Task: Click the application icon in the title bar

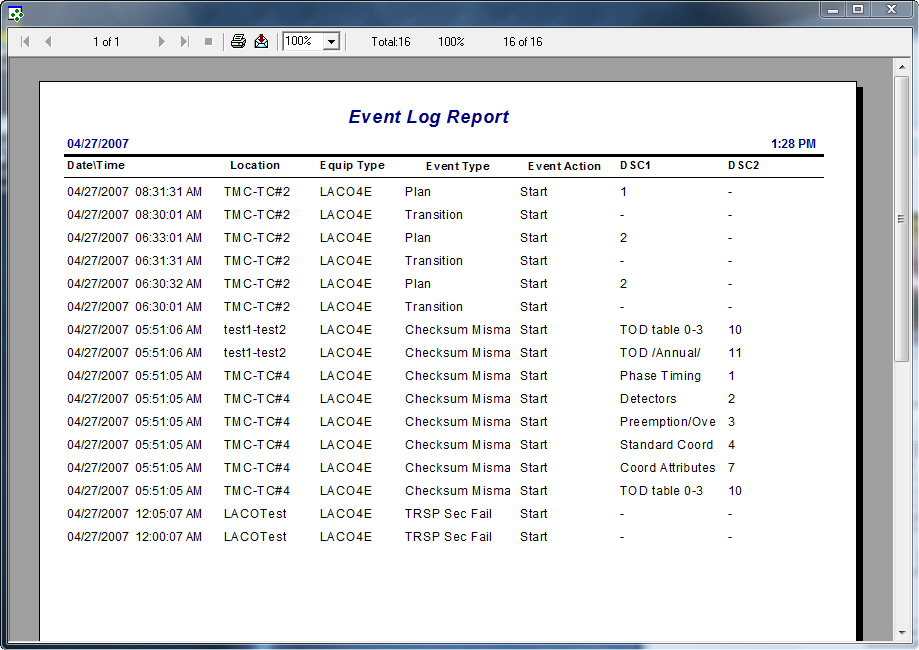Action: [13, 12]
